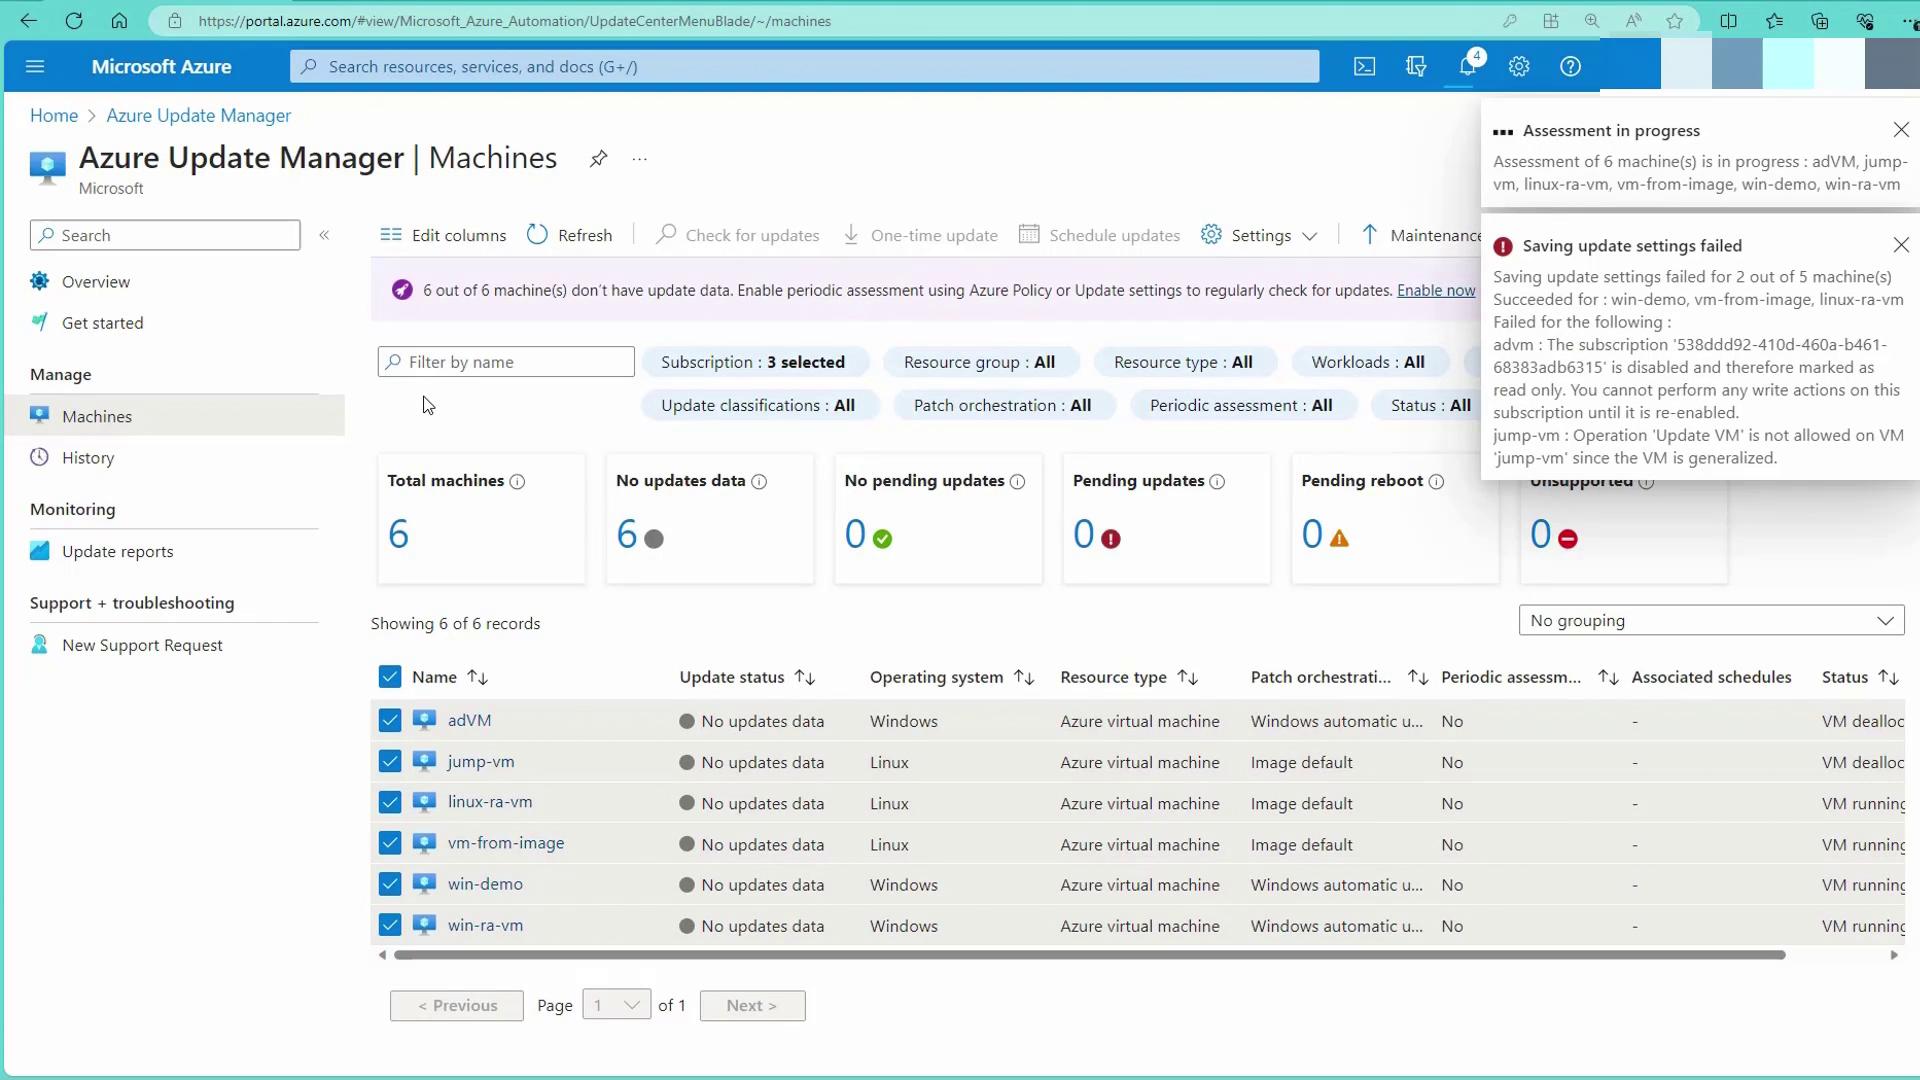This screenshot has height=1080, width=1920.
Task: Open the adVM machine link
Action: coord(469,720)
